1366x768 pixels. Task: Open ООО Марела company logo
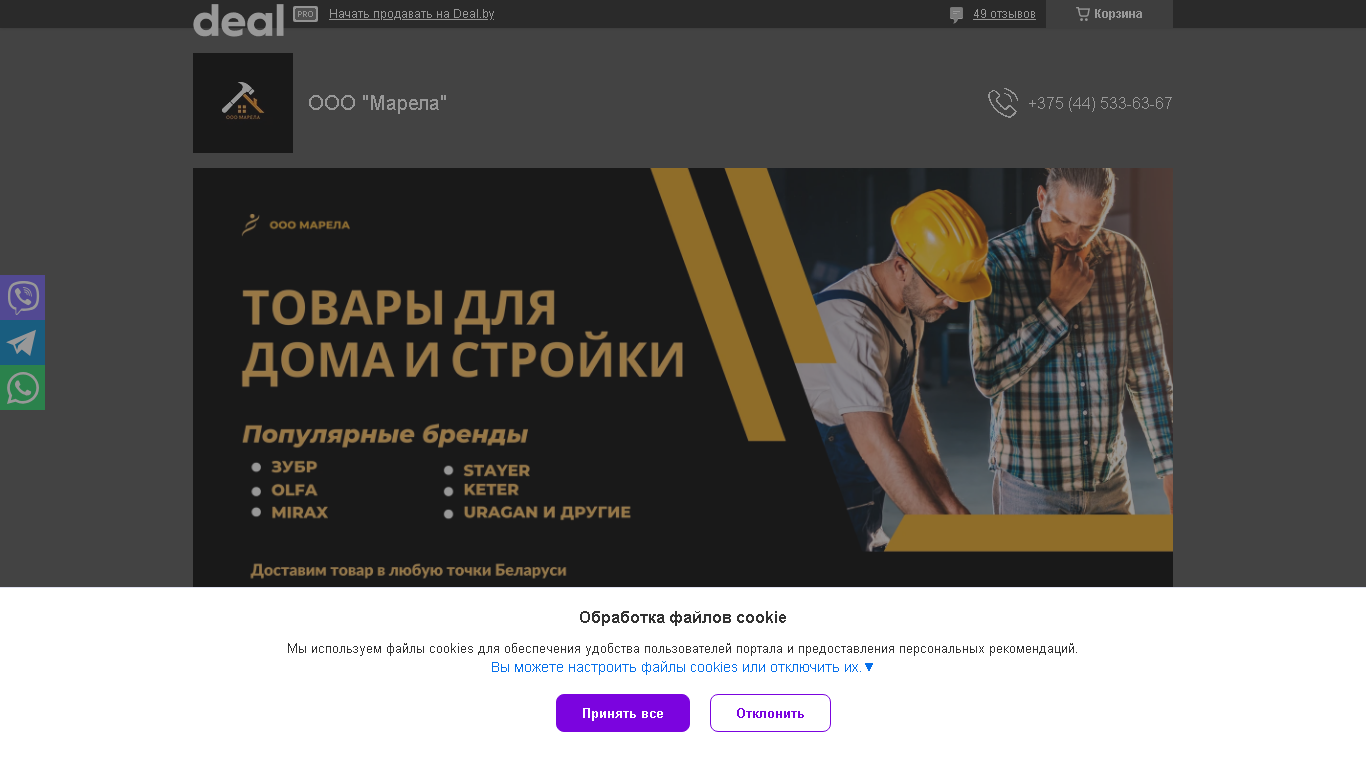coord(243,103)
